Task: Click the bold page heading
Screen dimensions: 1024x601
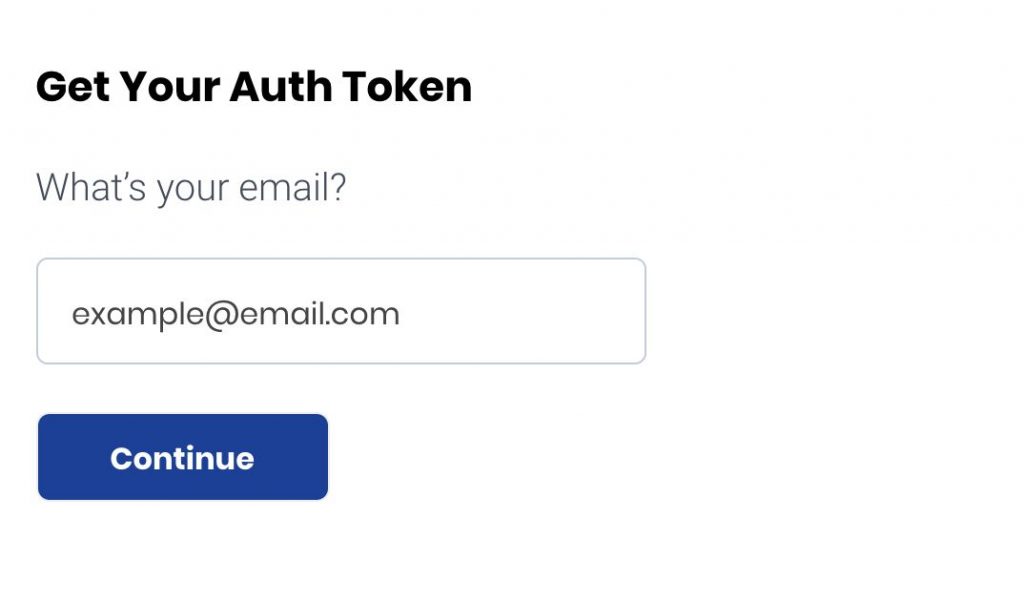Action: tap(253, 87)
